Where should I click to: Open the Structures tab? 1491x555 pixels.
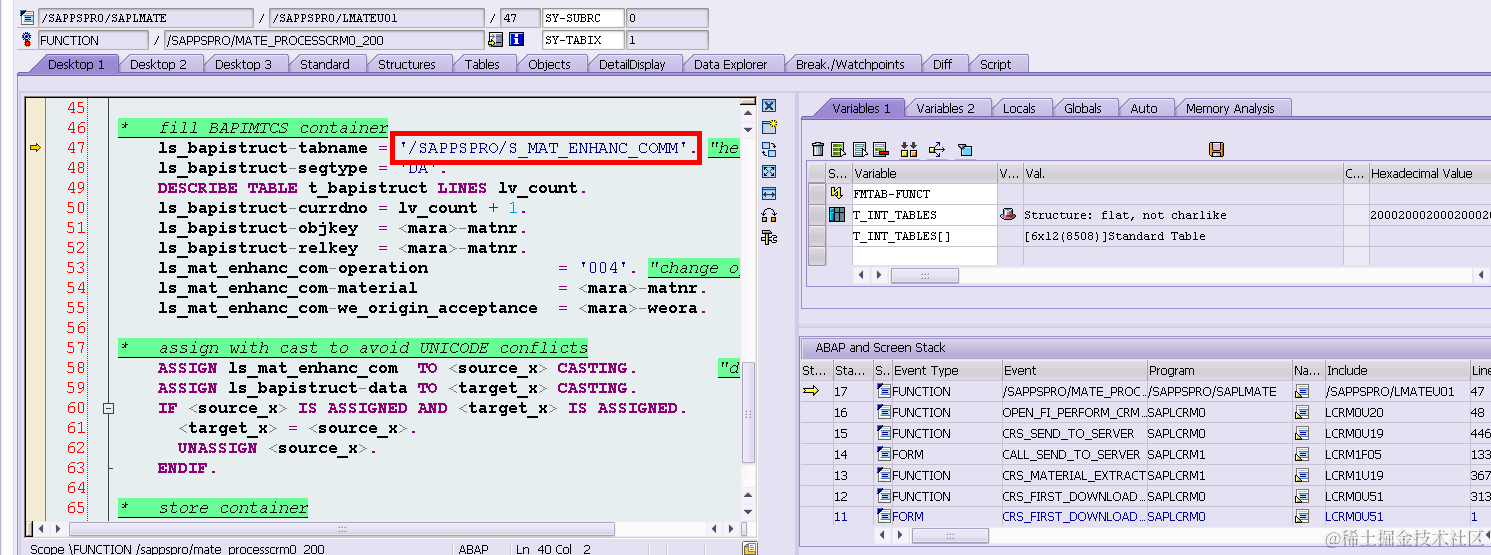tap(407, 64)
